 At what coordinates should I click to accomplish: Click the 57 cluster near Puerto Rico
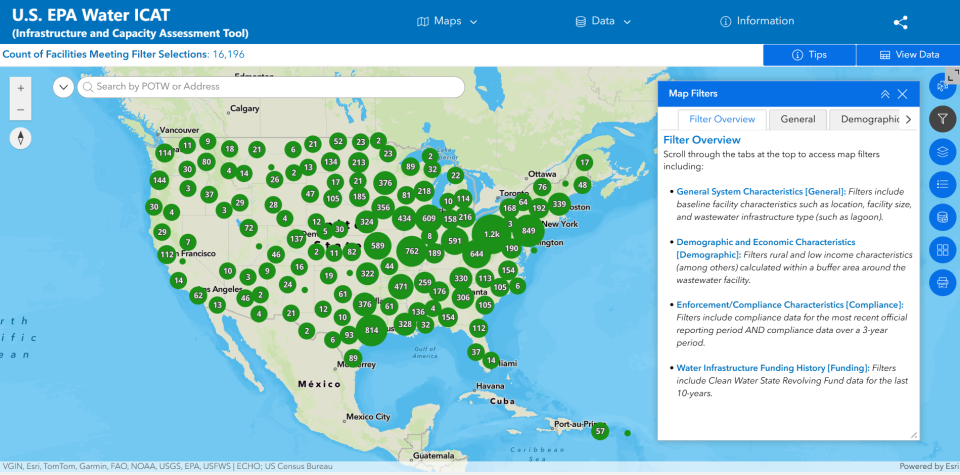click(x=600, y=432)
